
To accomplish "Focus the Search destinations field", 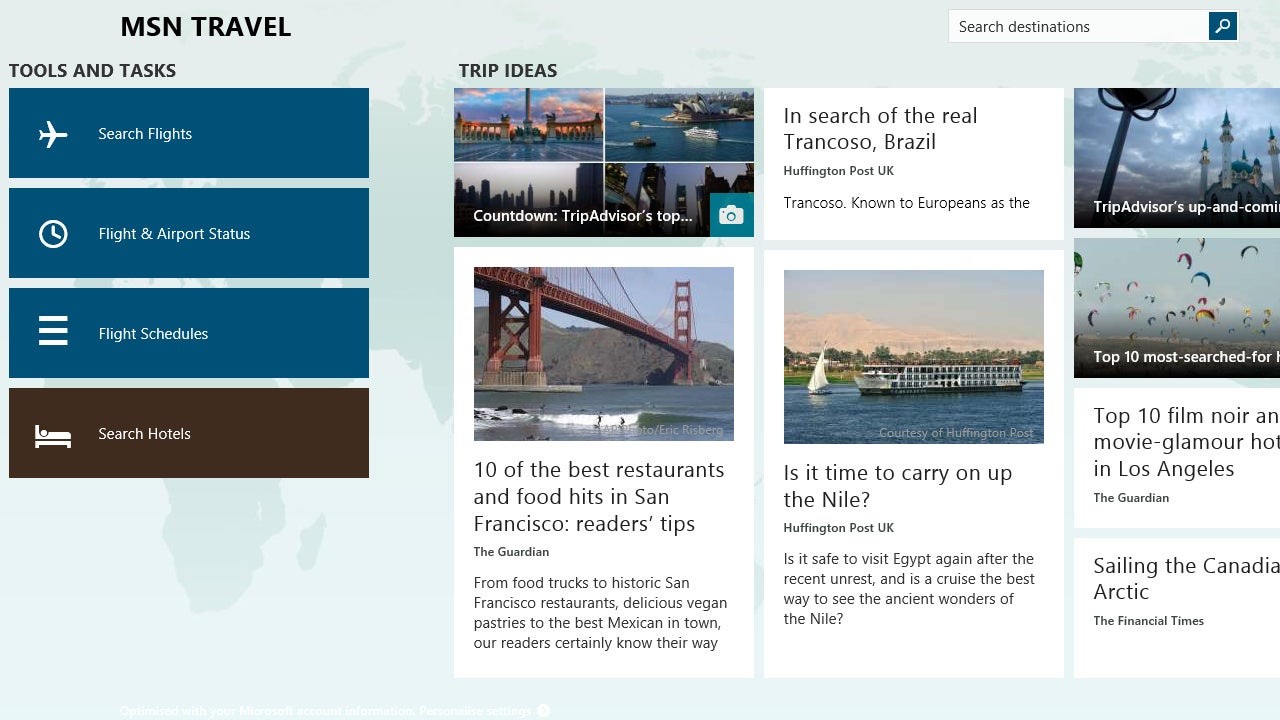I will coord(1077,27).
